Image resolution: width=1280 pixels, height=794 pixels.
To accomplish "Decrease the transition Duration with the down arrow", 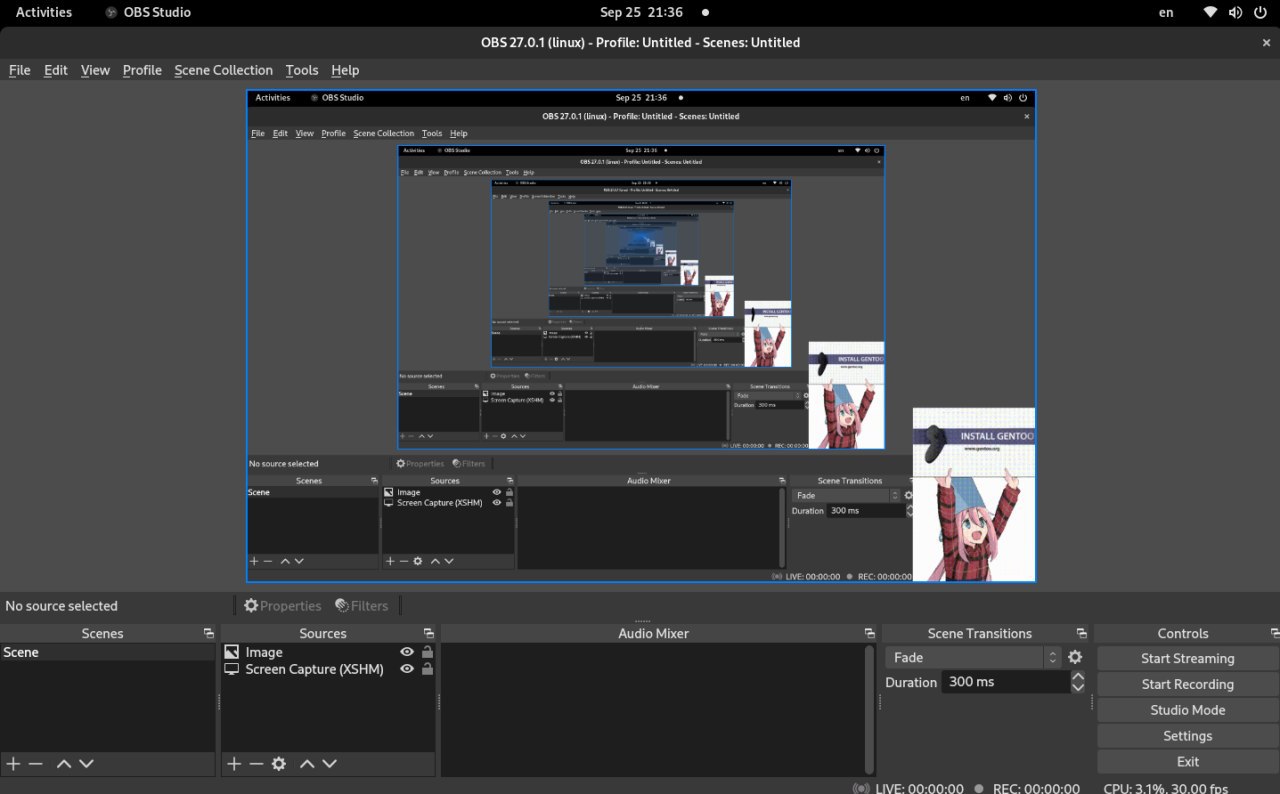I will [1078, 688].
